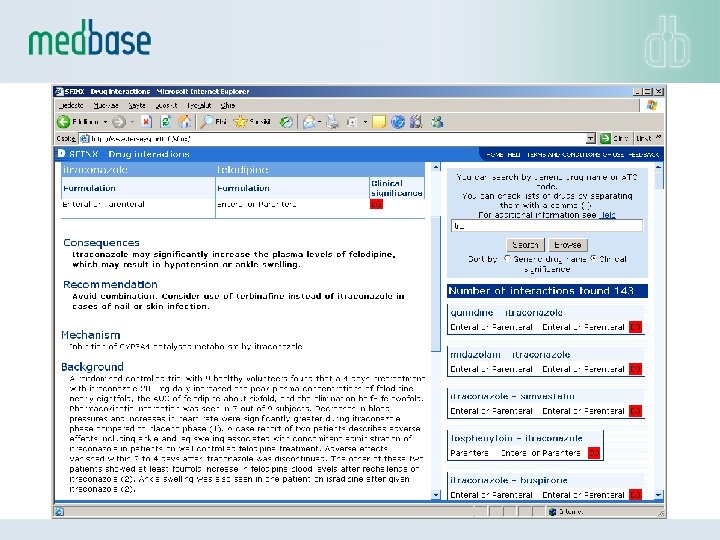720x540 pixels.
Task: Click the results pane scroll-down arrow
Action: coord(658,495)
